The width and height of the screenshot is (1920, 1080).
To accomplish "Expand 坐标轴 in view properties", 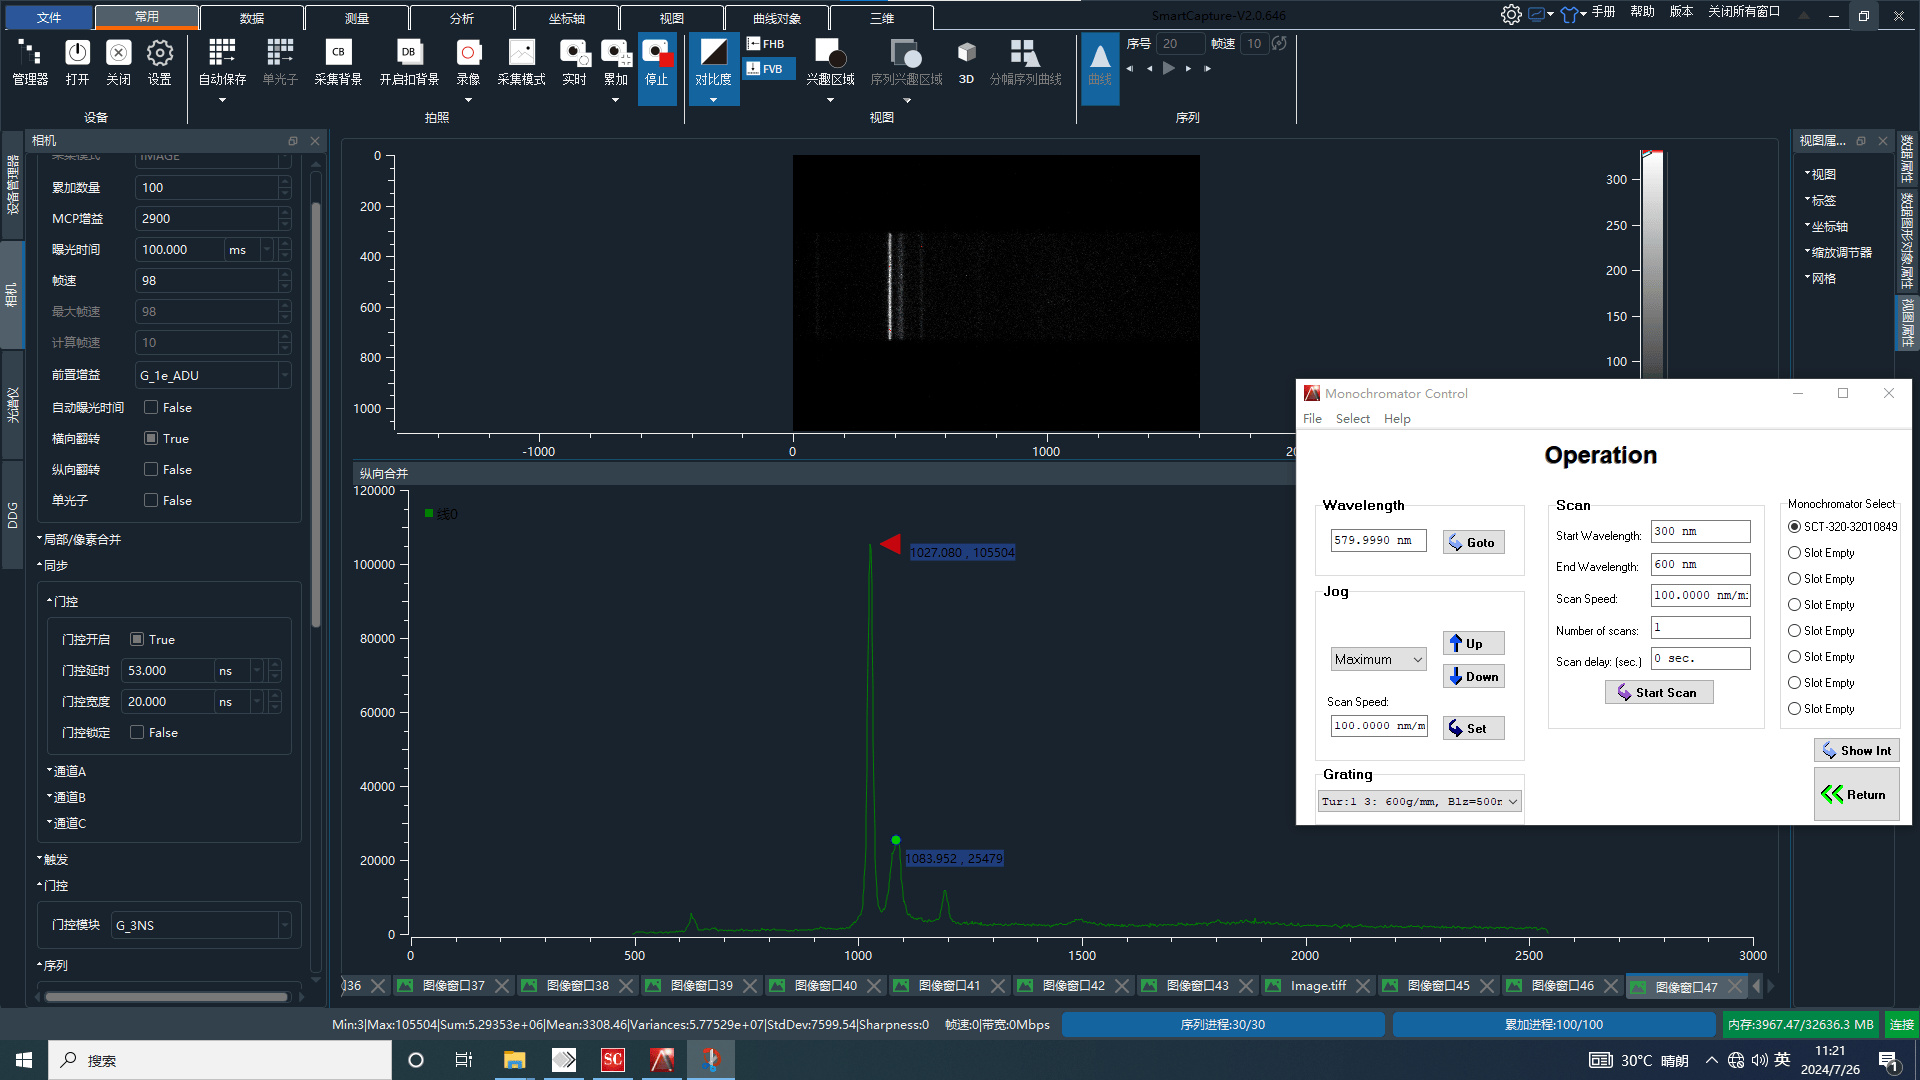I will tap(1826, 227).
